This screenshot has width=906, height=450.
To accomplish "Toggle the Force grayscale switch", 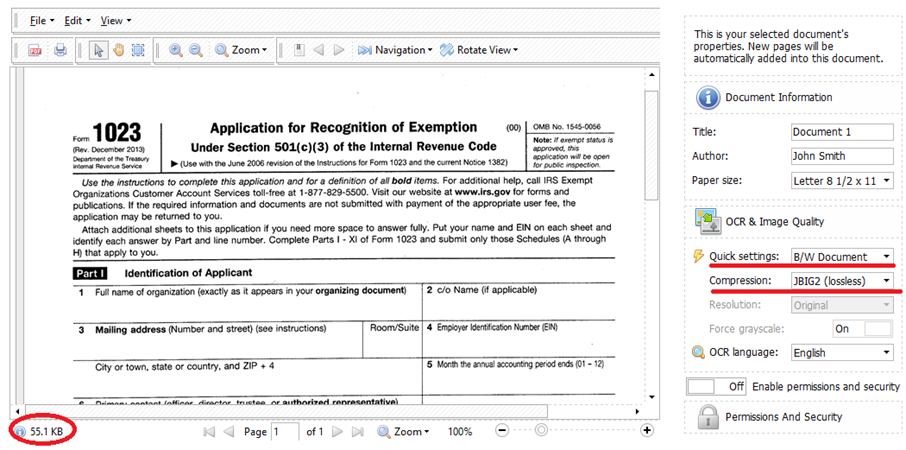I will (x=863, y=329).
